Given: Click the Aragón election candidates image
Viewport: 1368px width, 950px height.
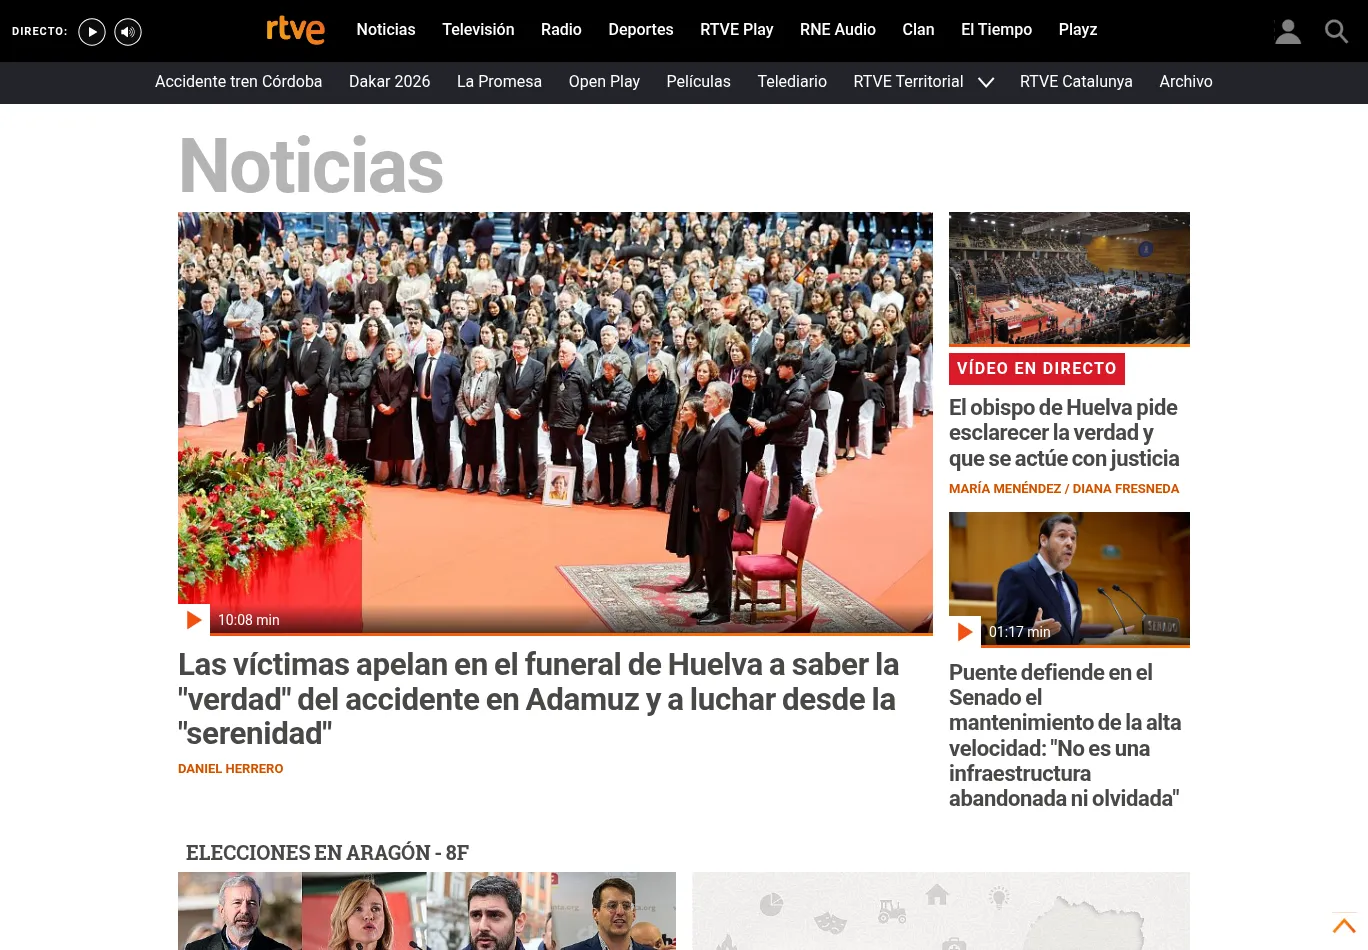Looking at the screenshot, I should tap(427, 910).
